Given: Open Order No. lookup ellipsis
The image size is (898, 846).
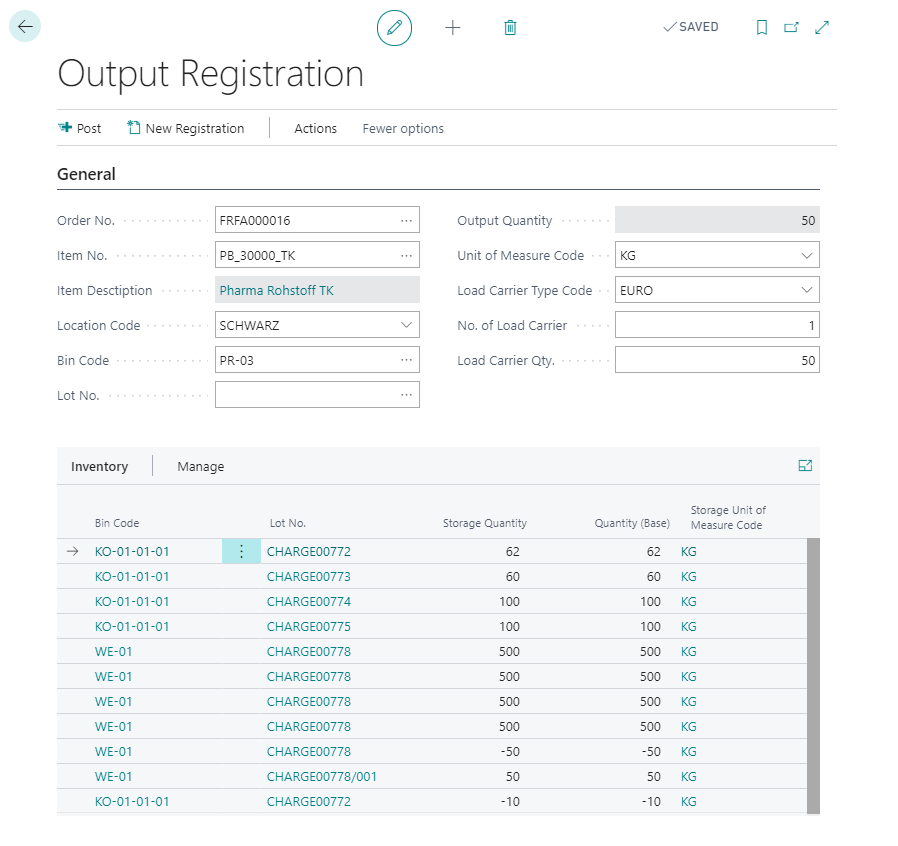Looking at the screenshot, I should pyautogui.click(x=407, y=221).
